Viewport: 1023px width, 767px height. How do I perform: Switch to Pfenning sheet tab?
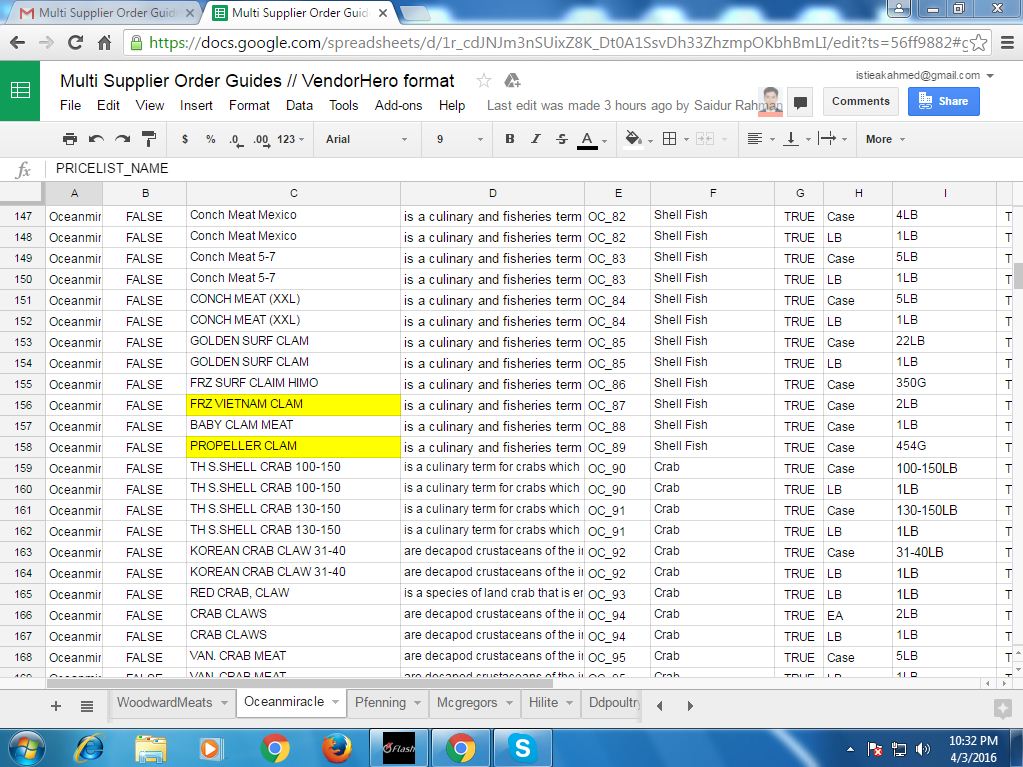point(380,702)
